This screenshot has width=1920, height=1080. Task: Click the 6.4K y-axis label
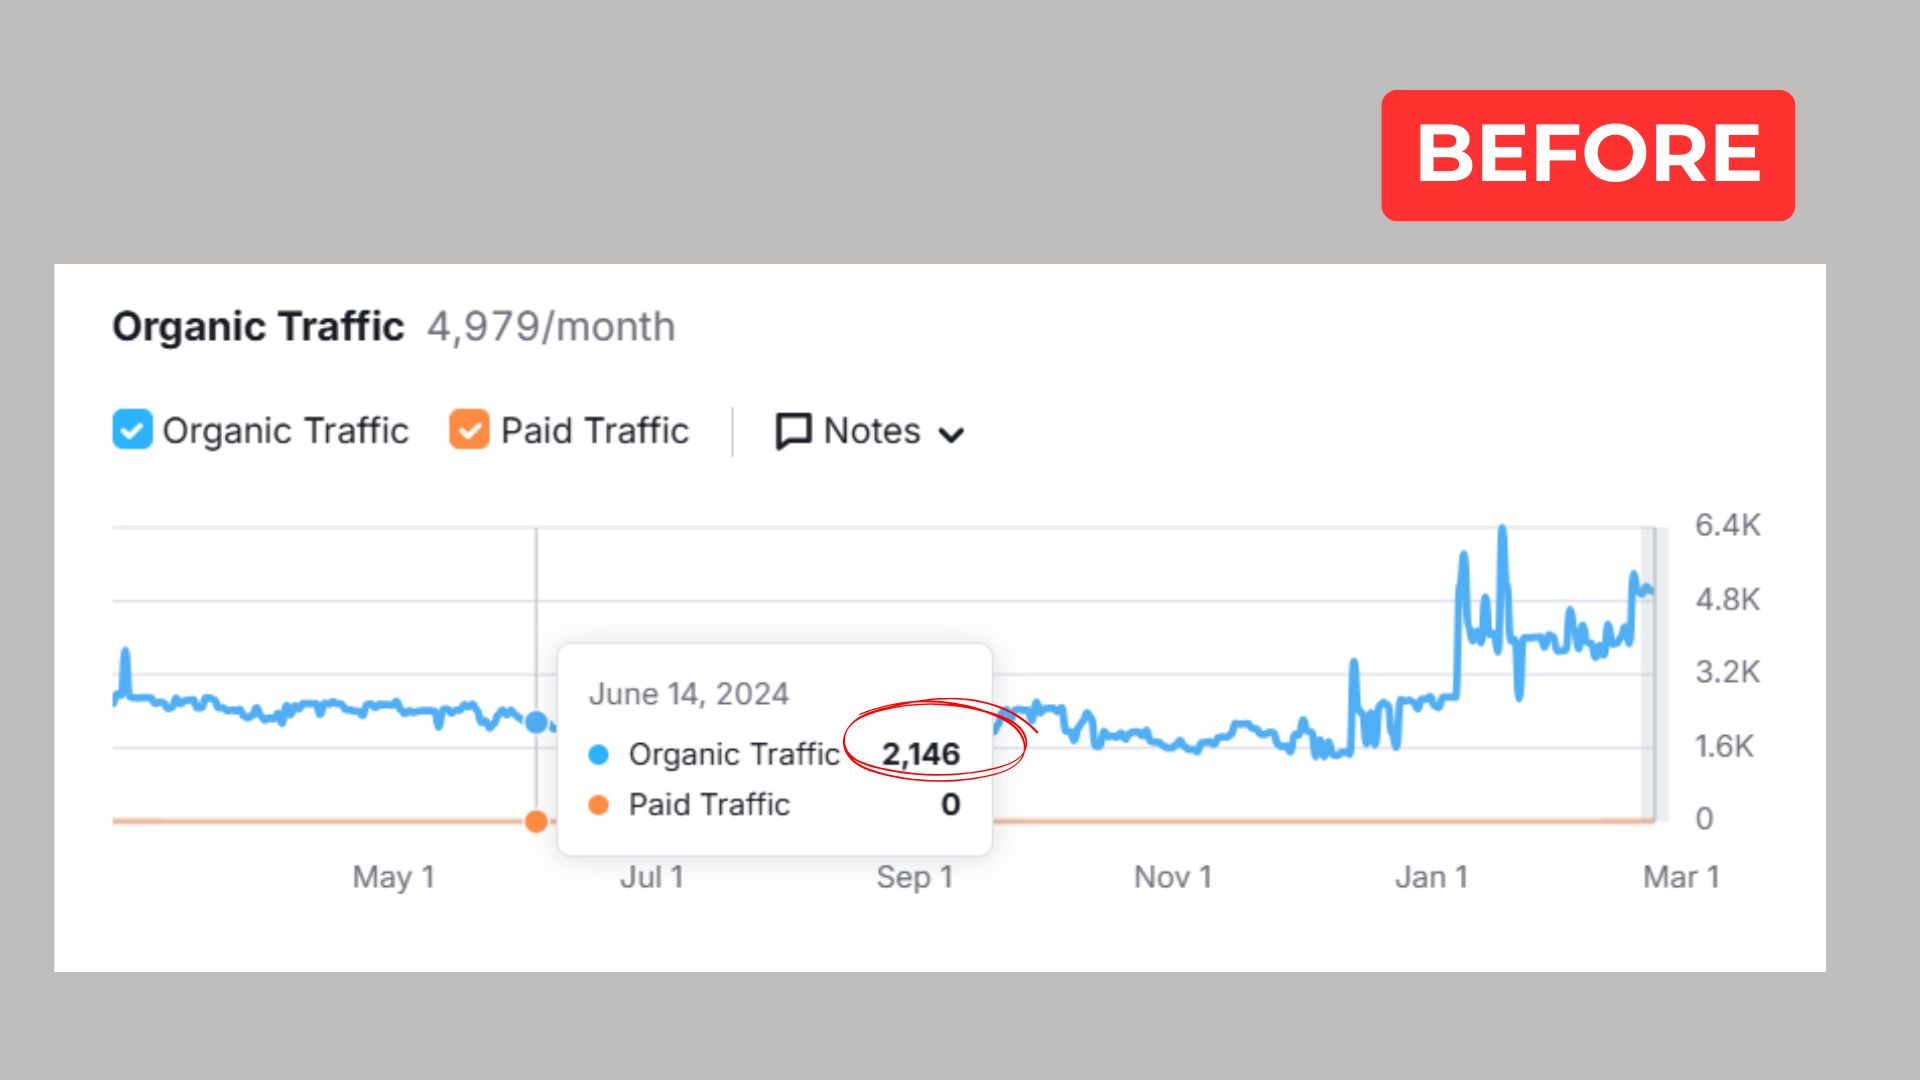click(x=1727, y=525)
